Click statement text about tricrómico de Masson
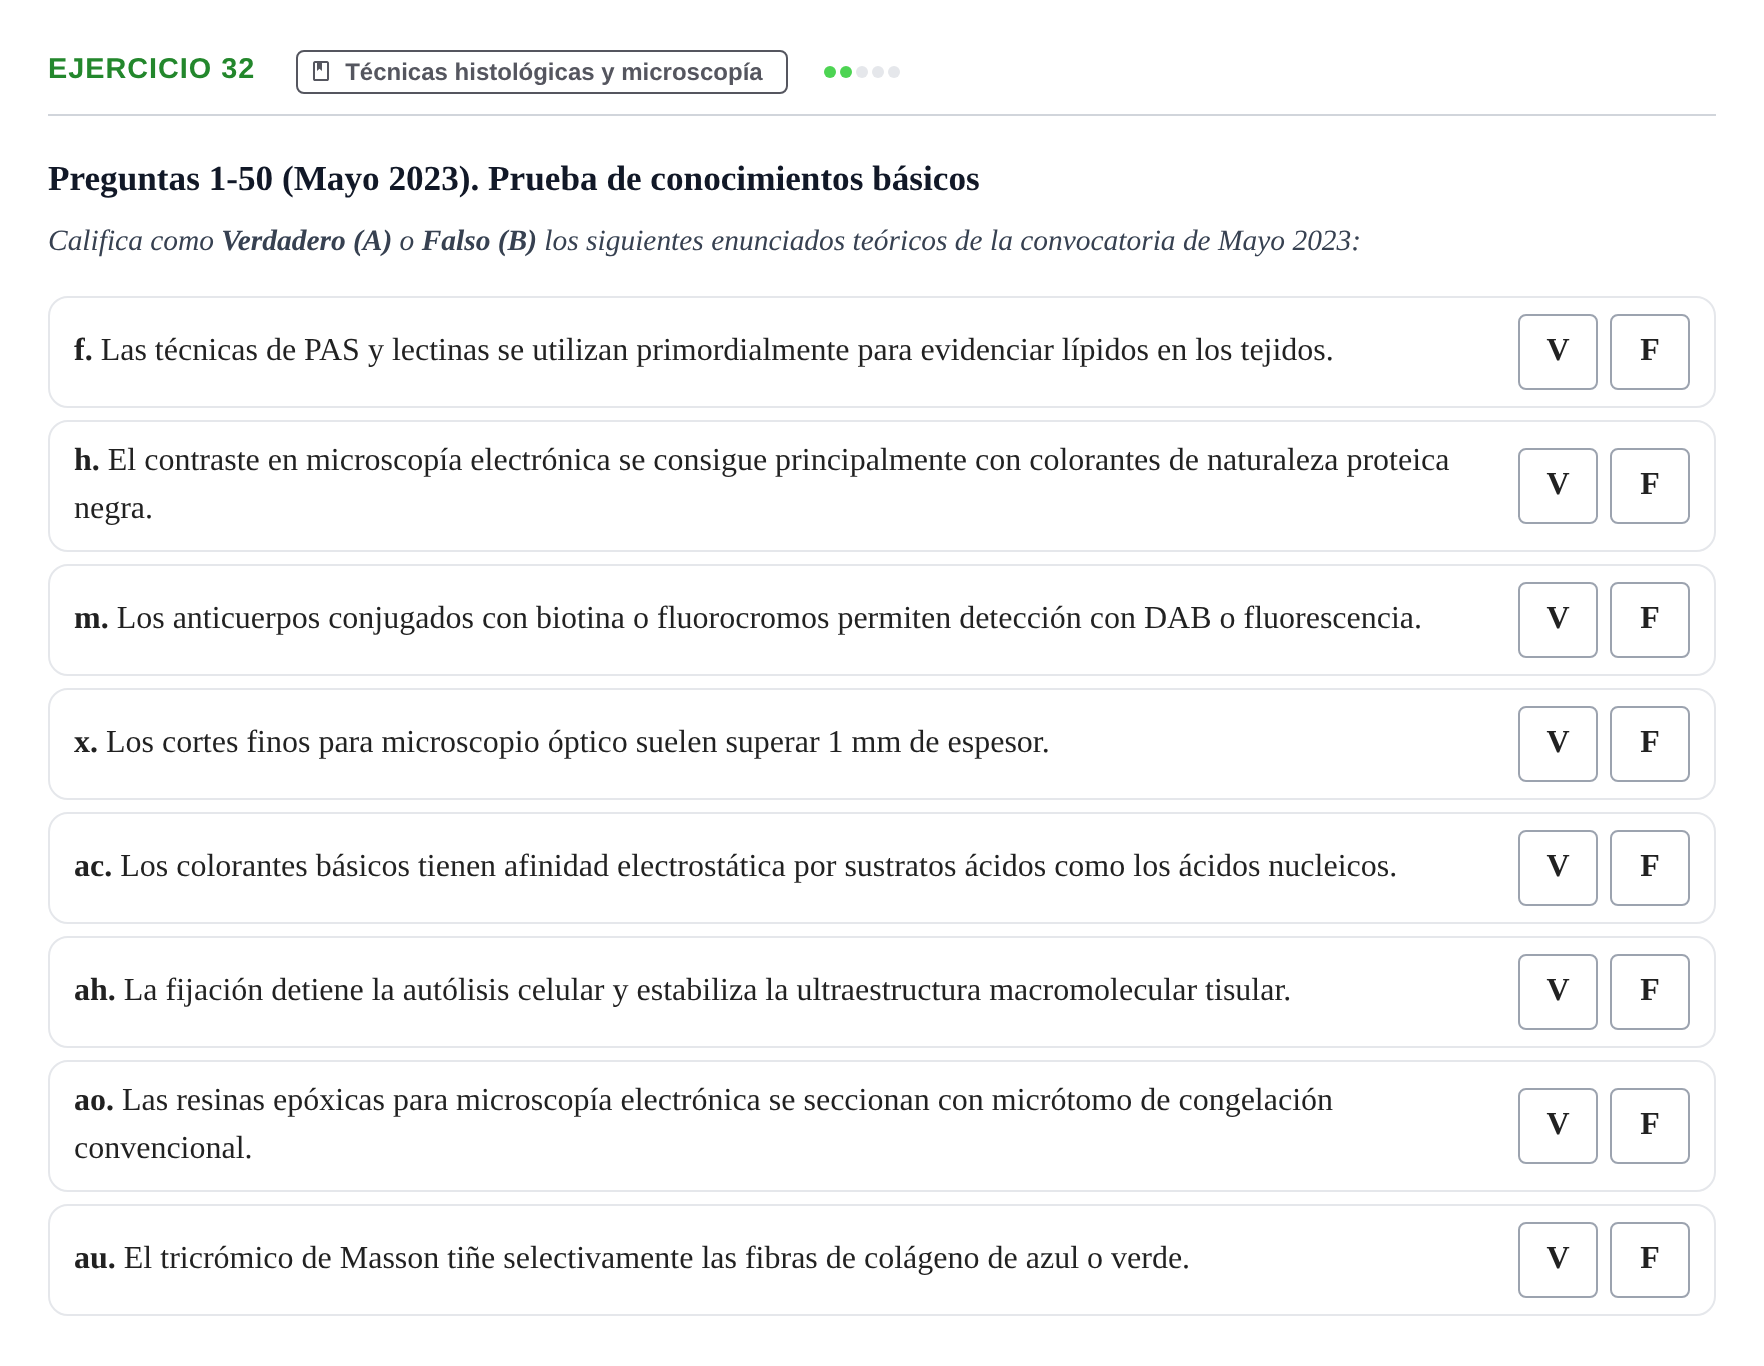1764x1366 pixels. 632,1259
